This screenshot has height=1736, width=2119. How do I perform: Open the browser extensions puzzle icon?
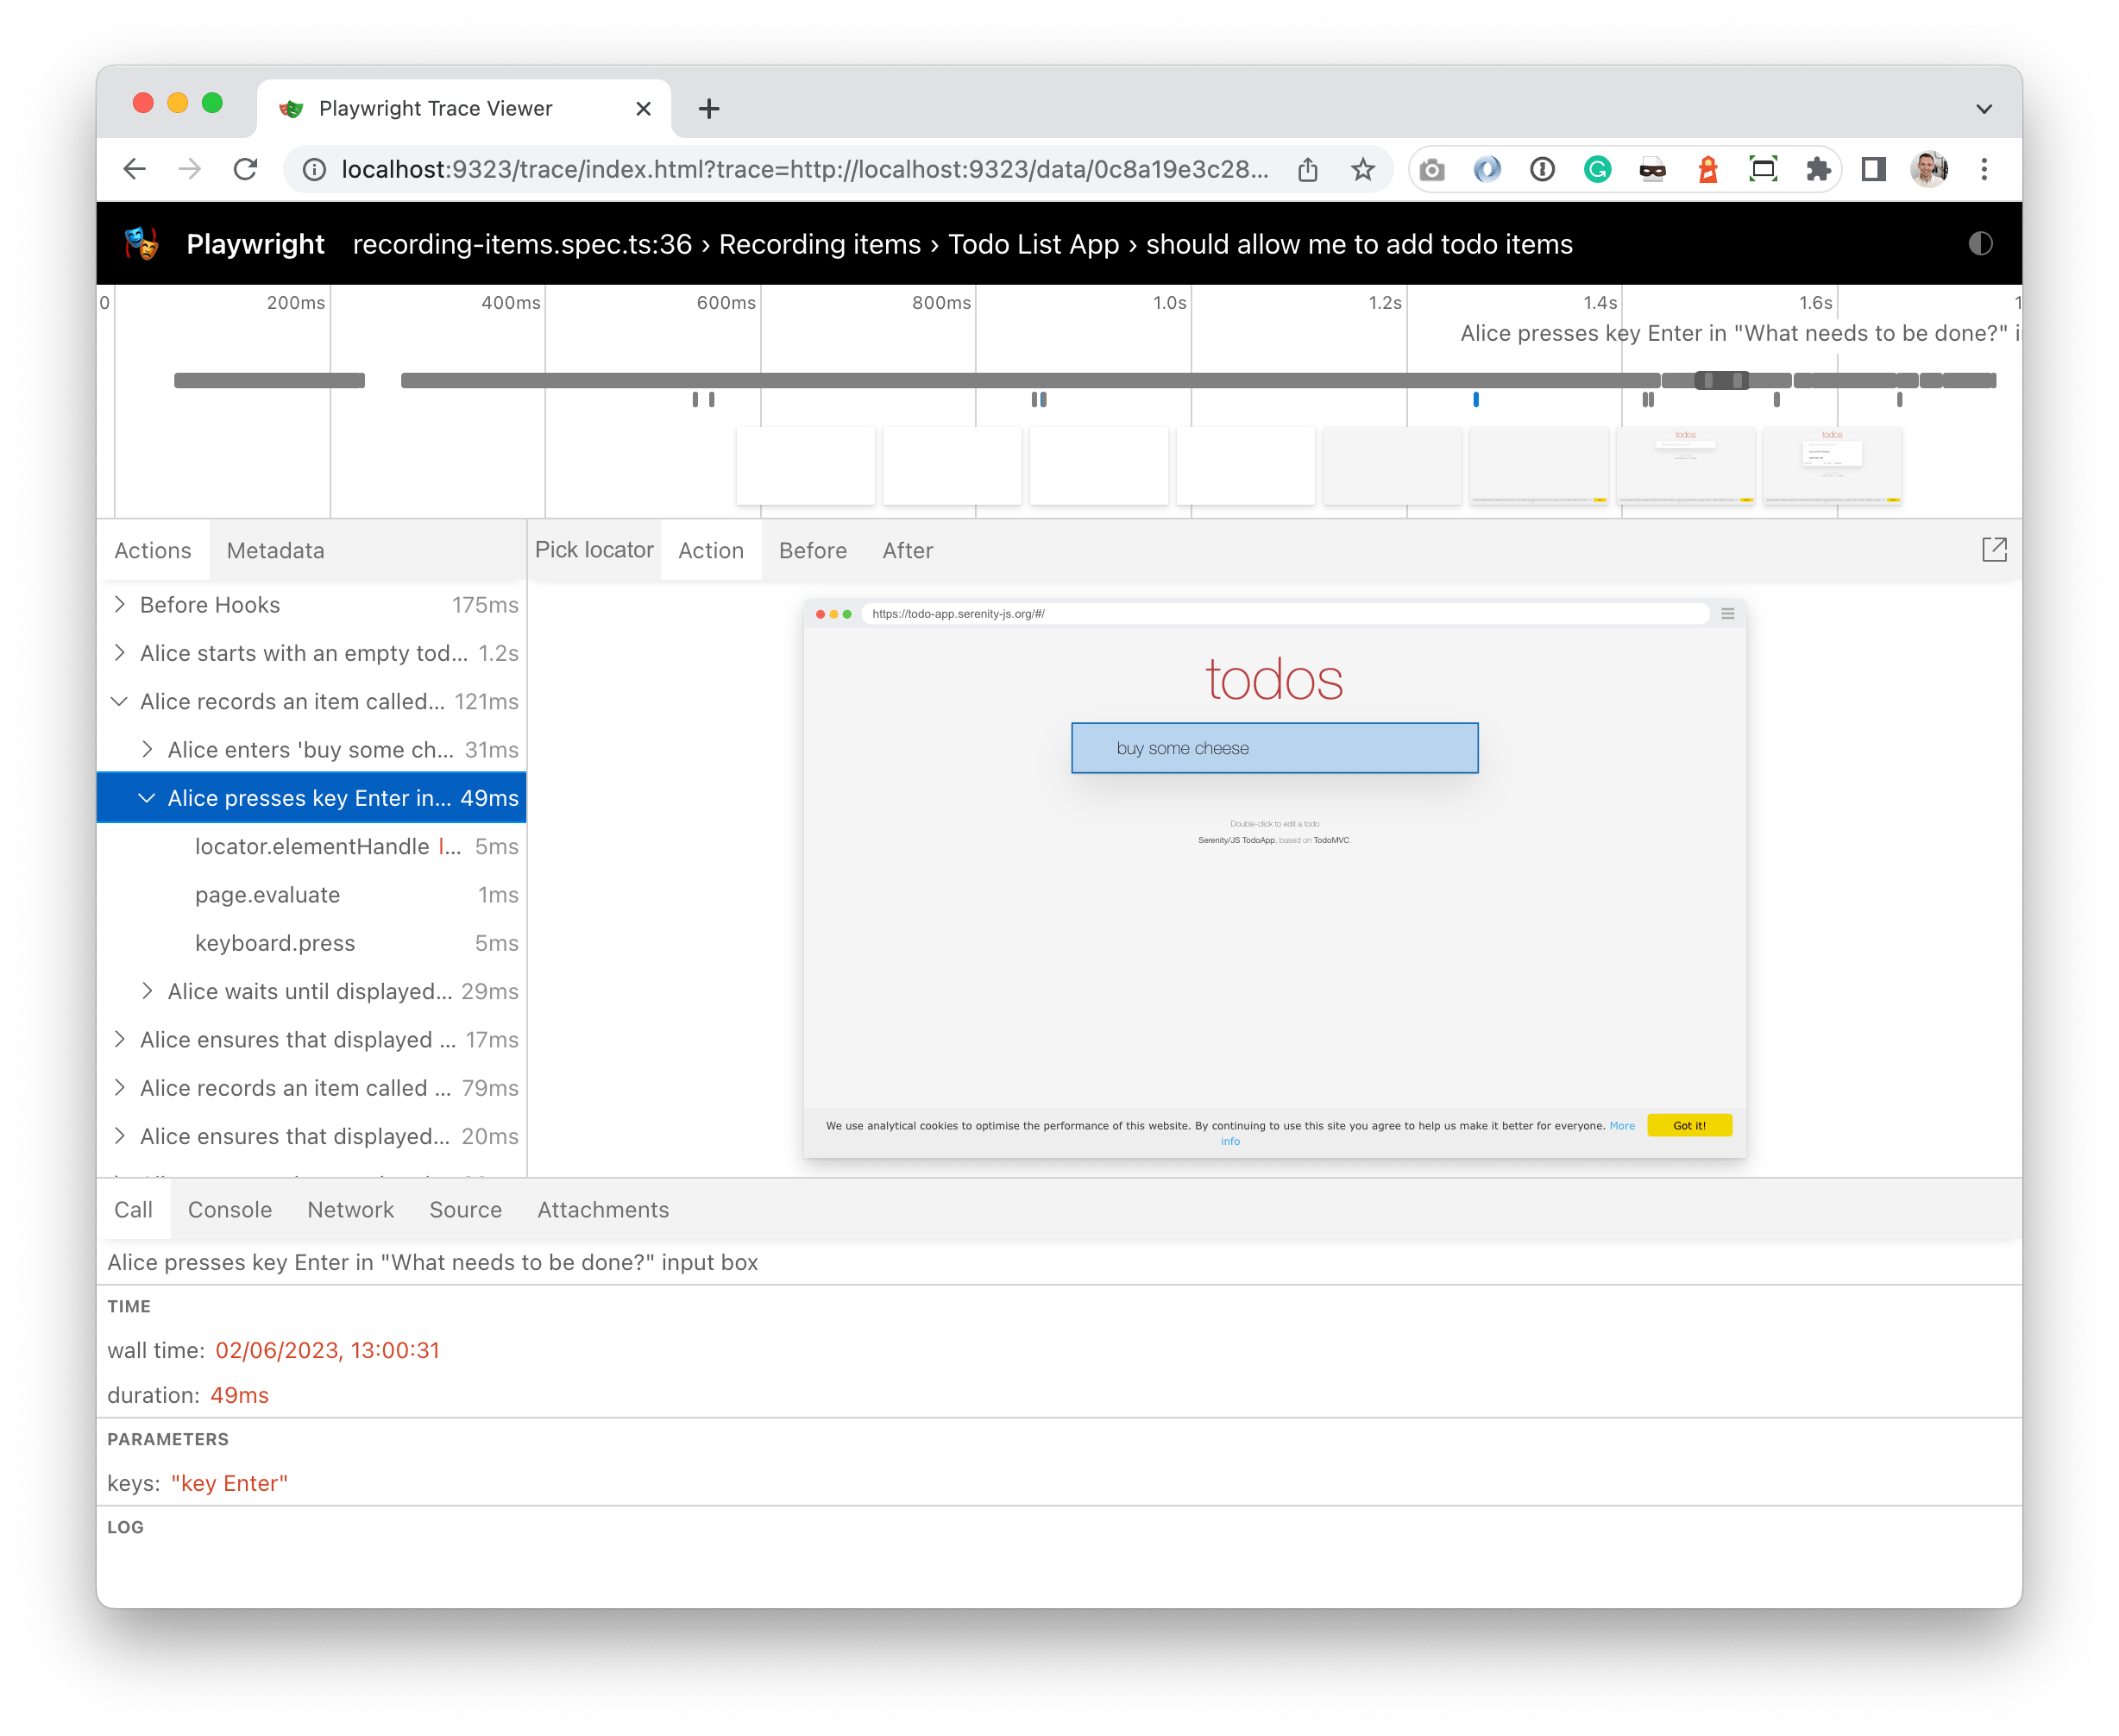click(x=1819, y=169)
